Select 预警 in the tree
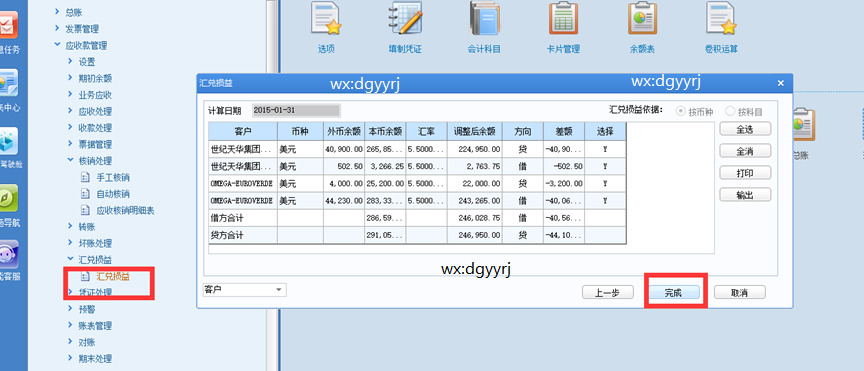 [87, 309]
